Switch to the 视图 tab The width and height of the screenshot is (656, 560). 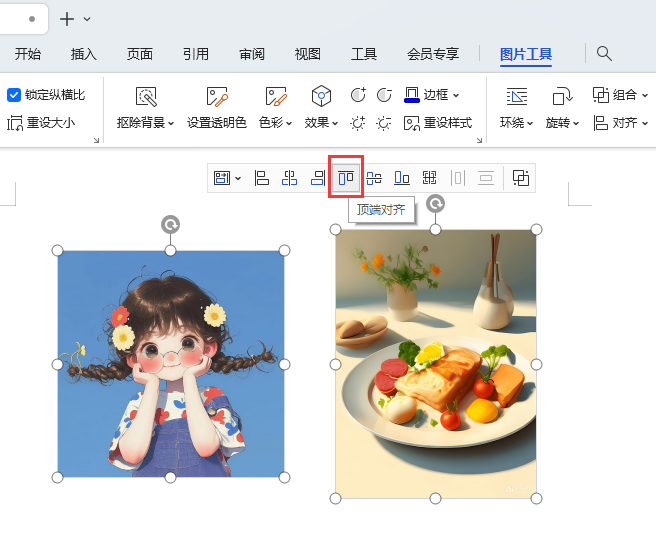coord(308,54)
